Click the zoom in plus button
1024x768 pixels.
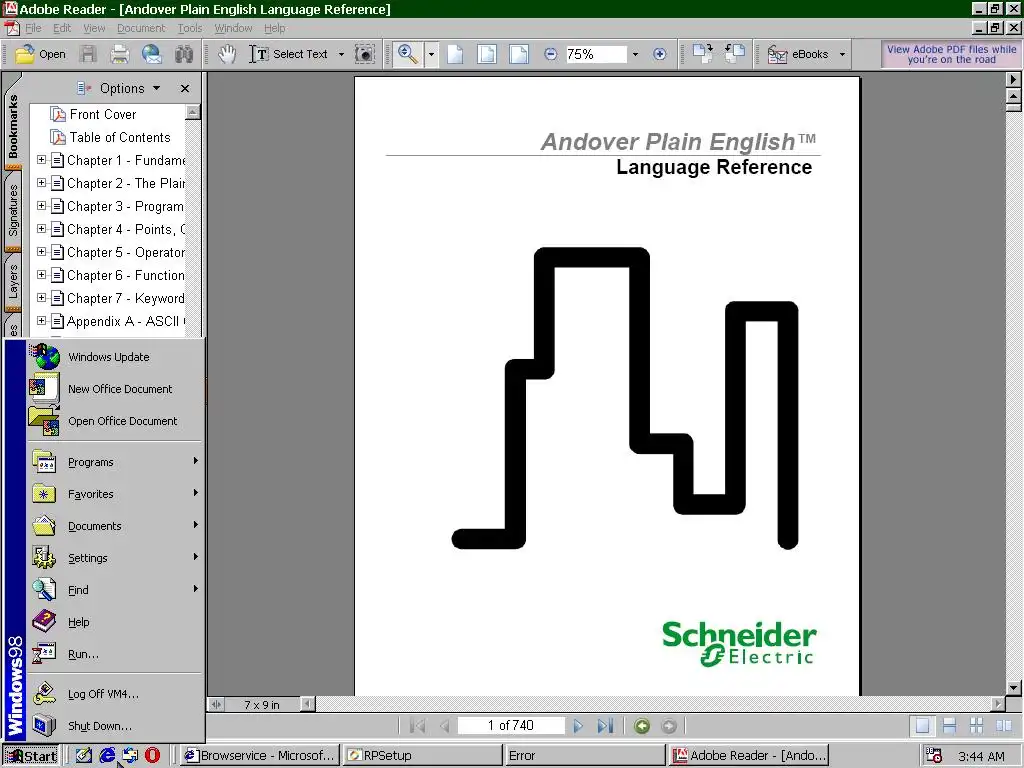pos(660,54)
